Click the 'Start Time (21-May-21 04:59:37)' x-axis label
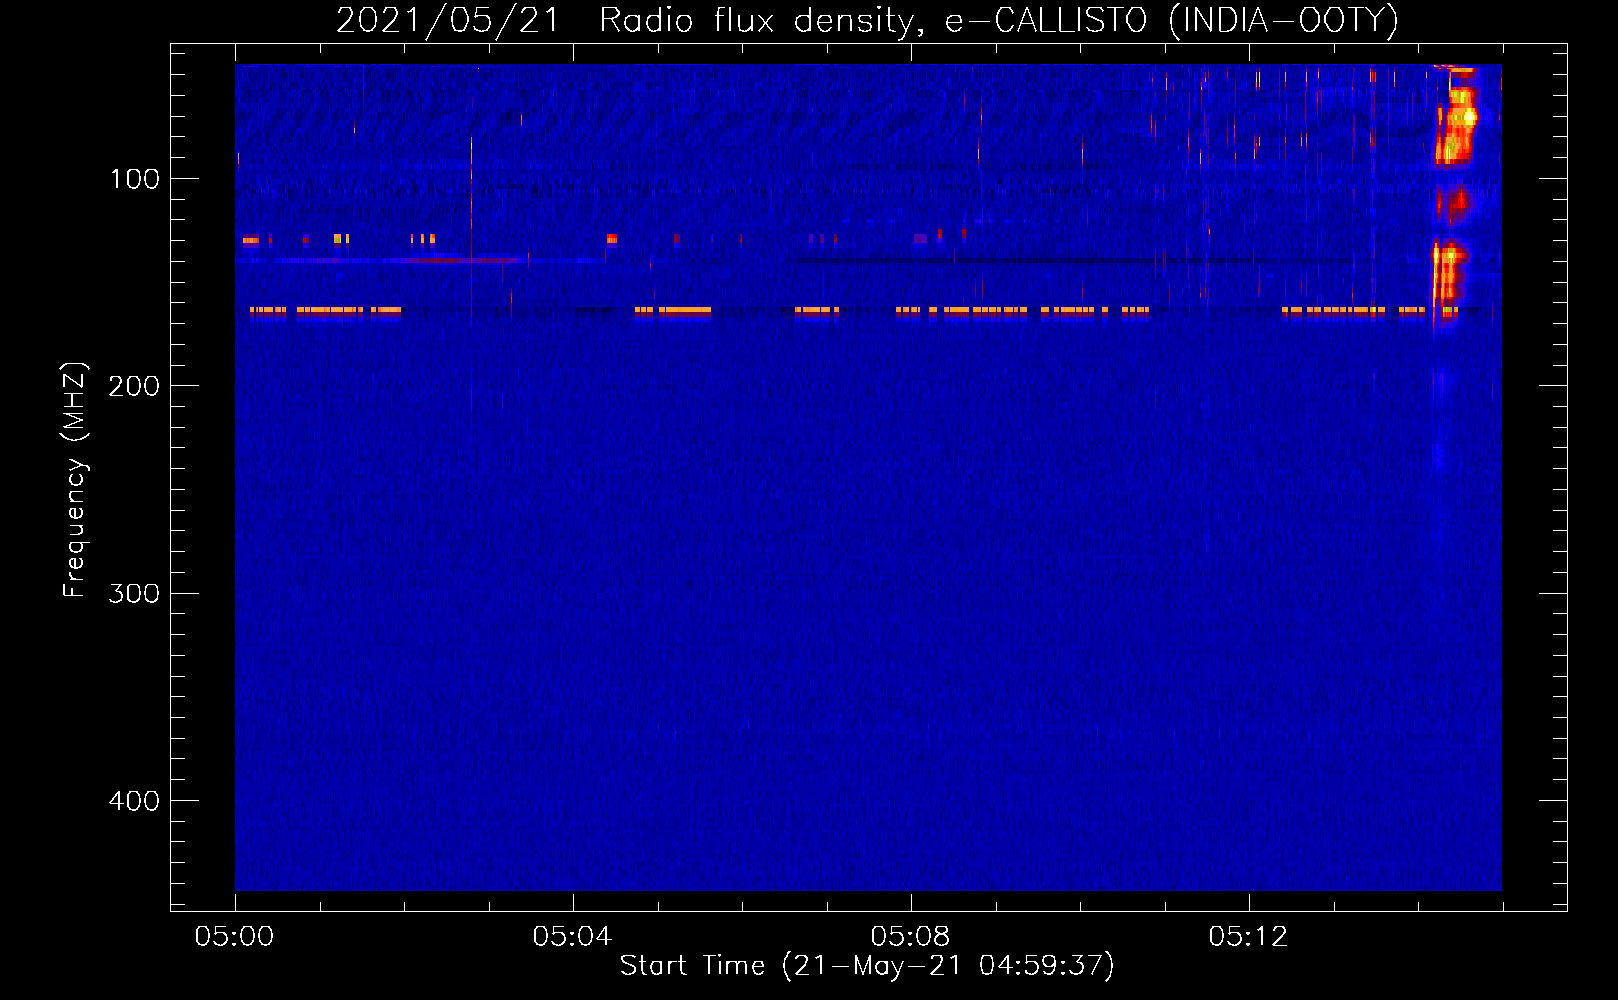1618x1000 pixels. click(x=867, y=966)
